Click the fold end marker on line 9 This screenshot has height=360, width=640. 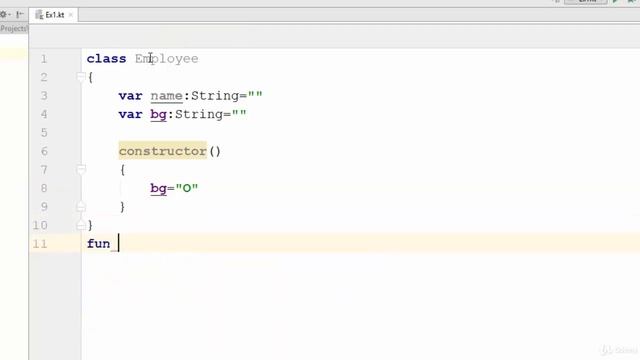tap(81, 206)
